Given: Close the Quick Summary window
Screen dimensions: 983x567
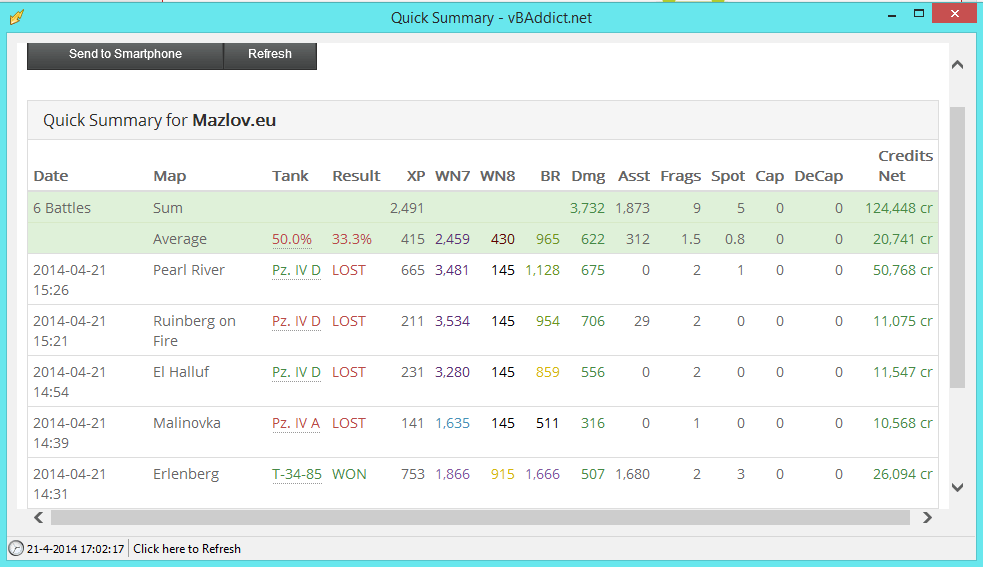Looking at the screenshot, I should (954, 14).
